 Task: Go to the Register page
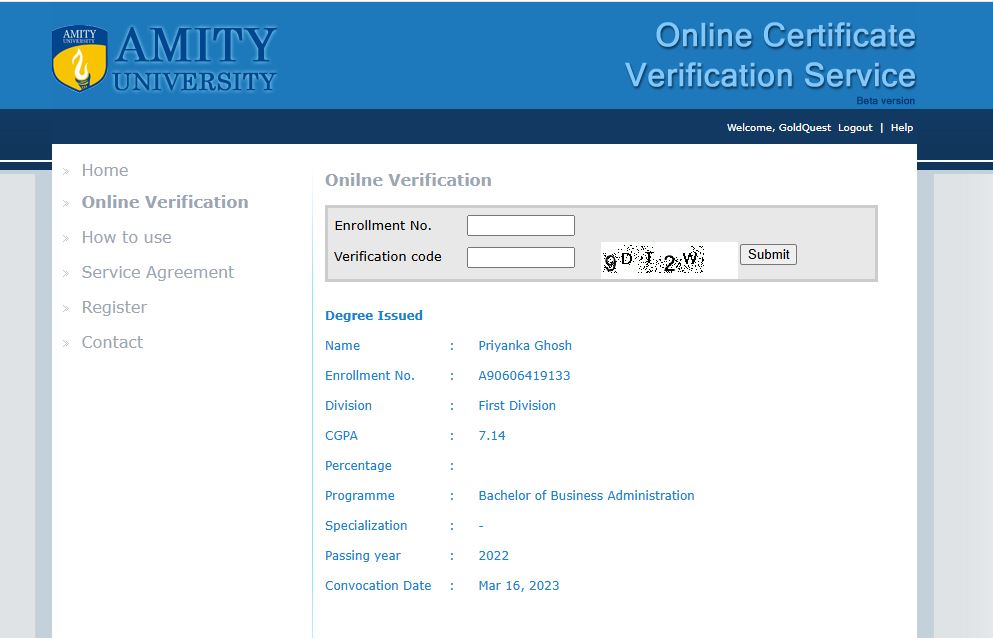coord(114,308)
